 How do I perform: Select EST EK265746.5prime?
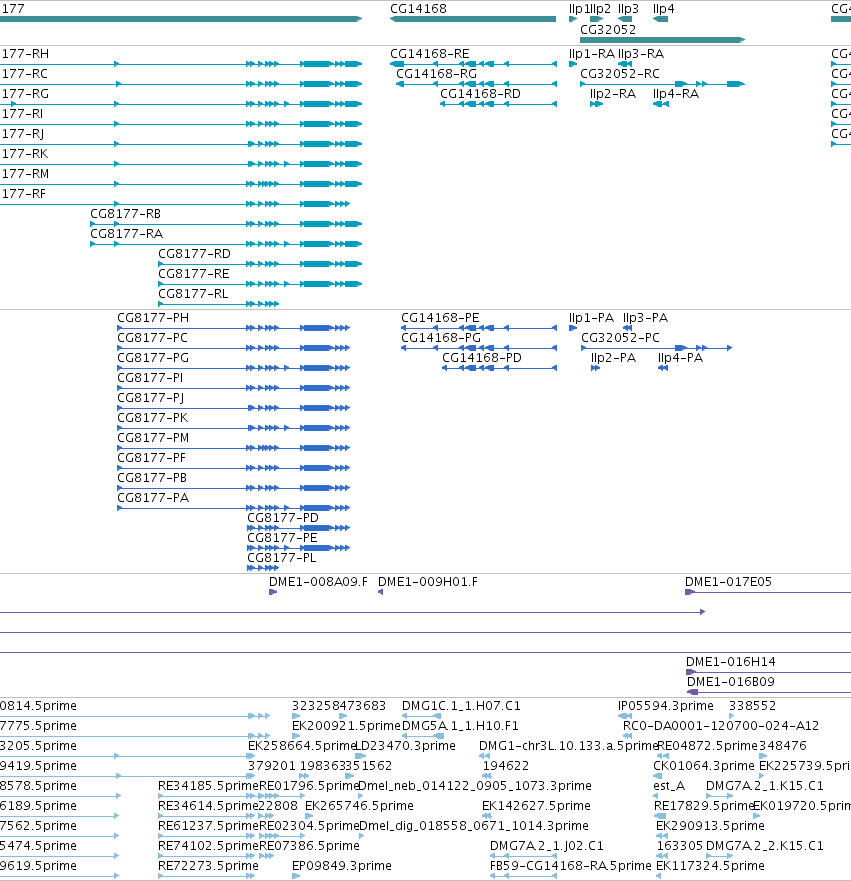coord(359,806)
